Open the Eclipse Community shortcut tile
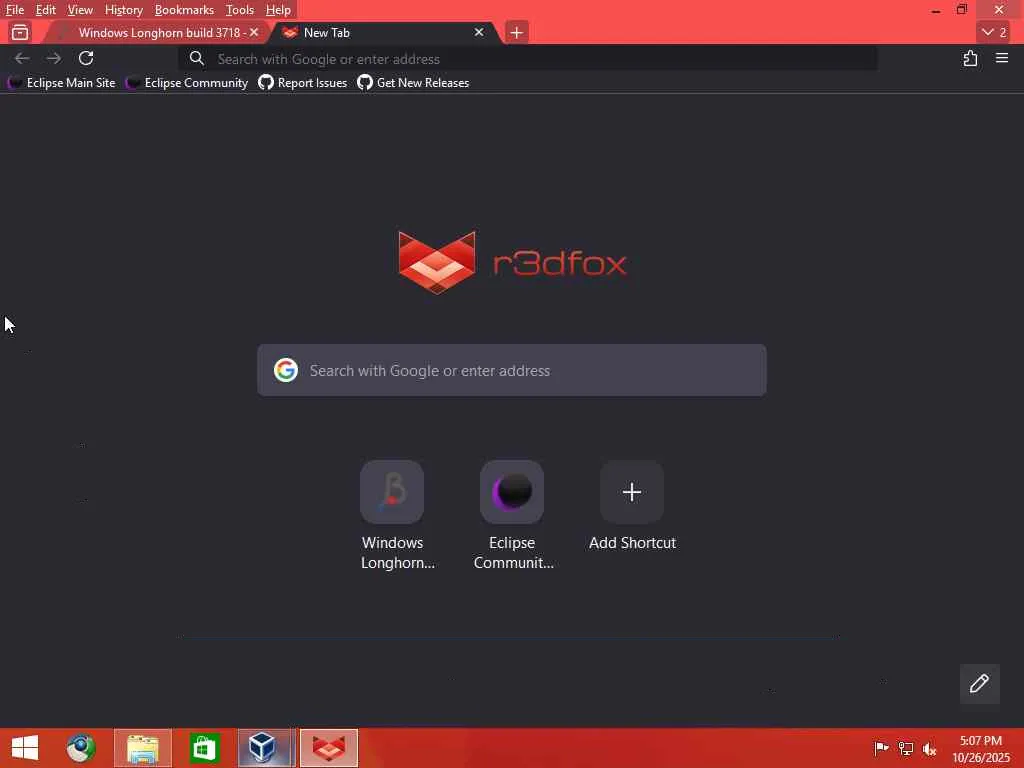The width and height of the screenshot is (1024, 768). click(512, 492)
